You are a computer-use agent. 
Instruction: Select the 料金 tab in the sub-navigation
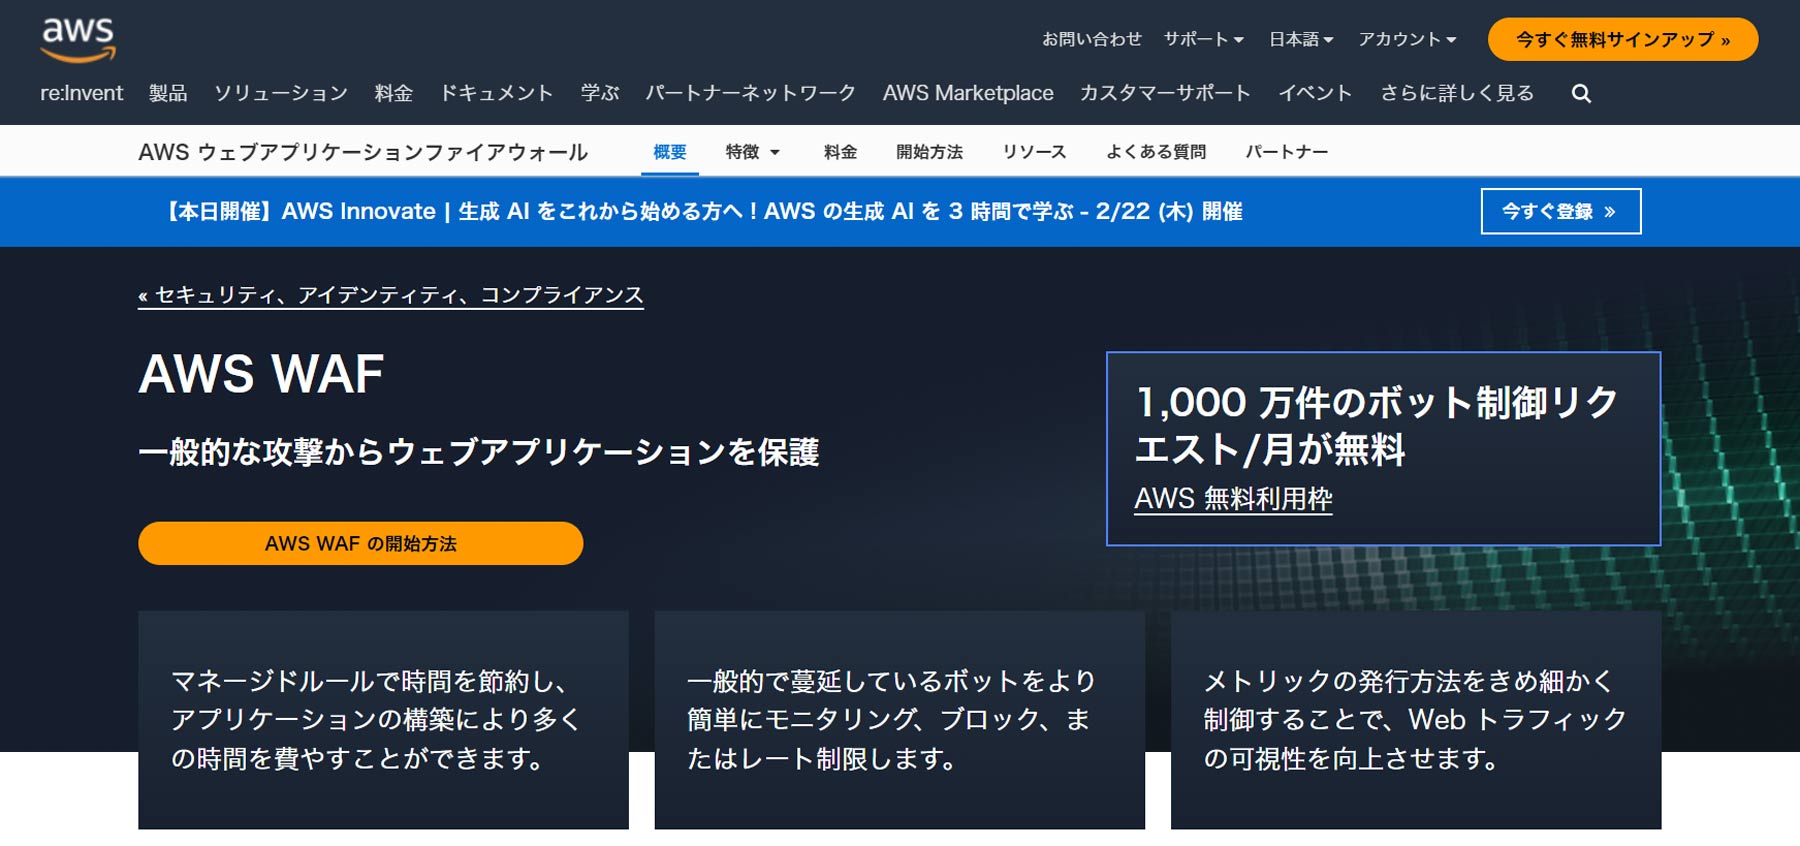tap(840, 152)
